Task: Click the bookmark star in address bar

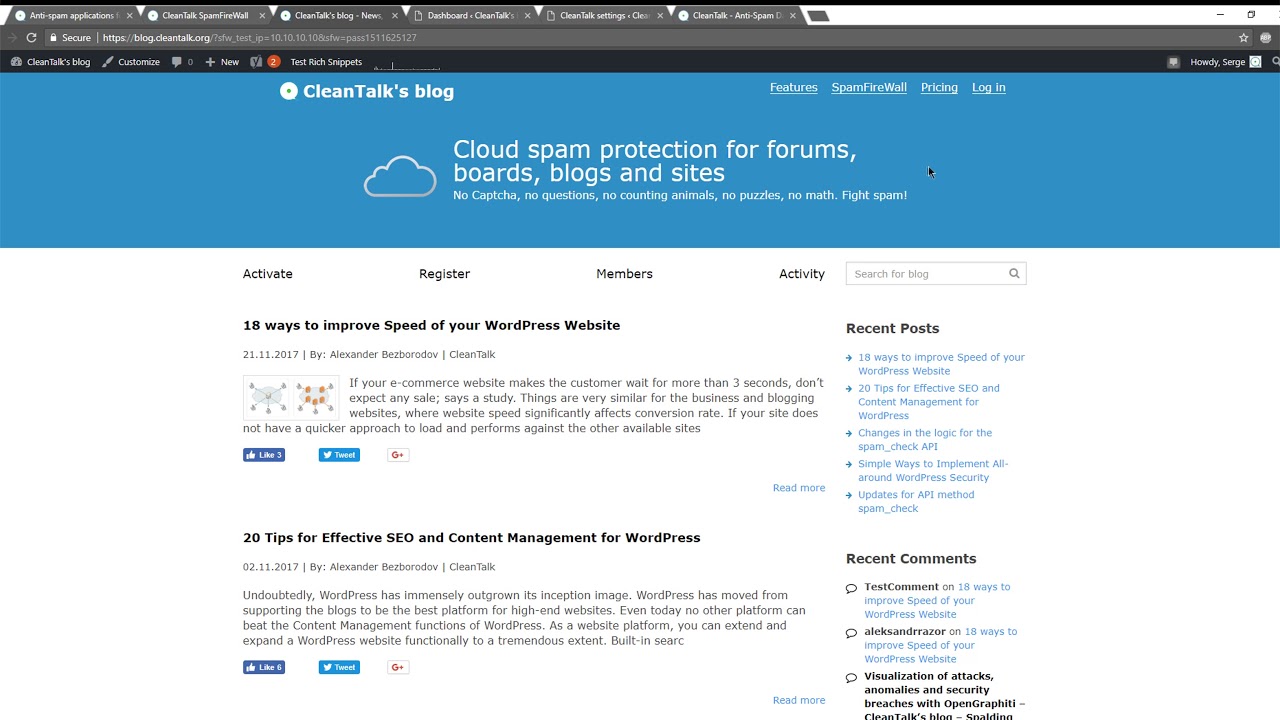Action: 1244,38
